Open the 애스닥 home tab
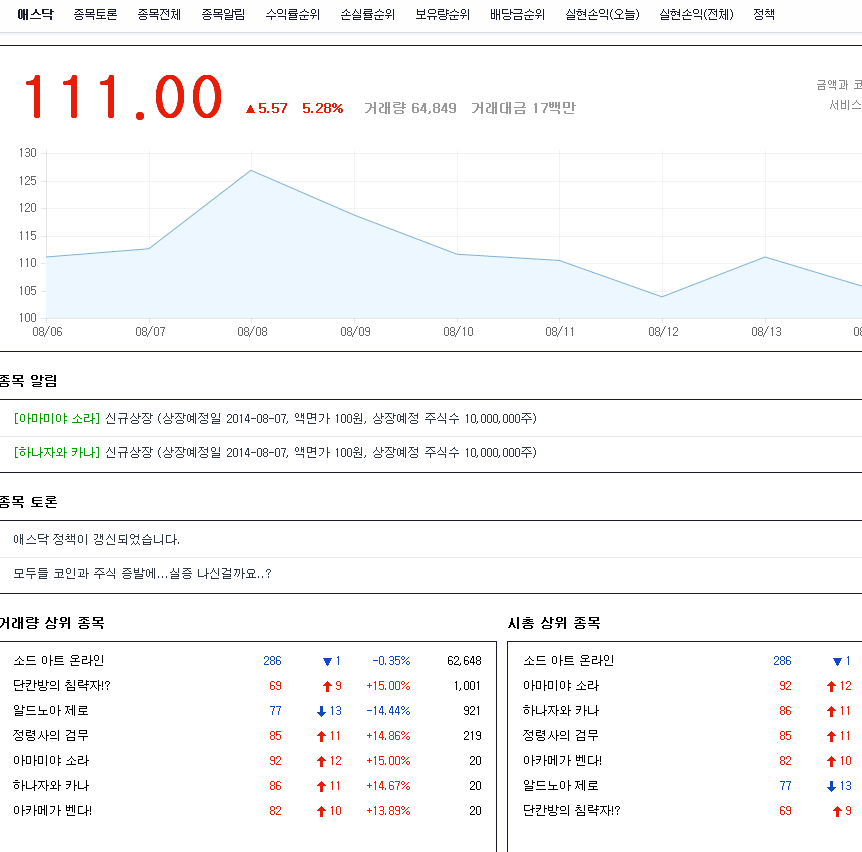862x852 pixels. click(x=35, y=15)
